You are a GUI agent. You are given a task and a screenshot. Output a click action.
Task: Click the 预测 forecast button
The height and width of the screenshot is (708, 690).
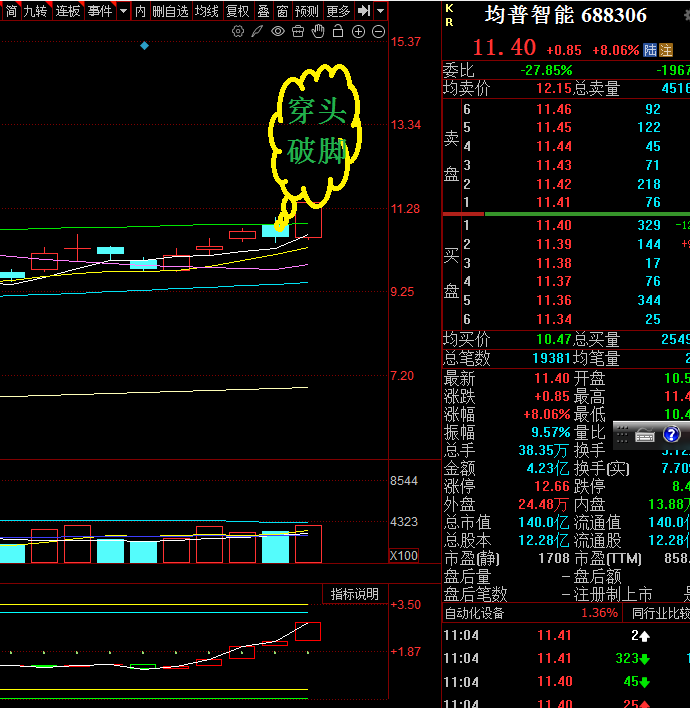point(307,11)
